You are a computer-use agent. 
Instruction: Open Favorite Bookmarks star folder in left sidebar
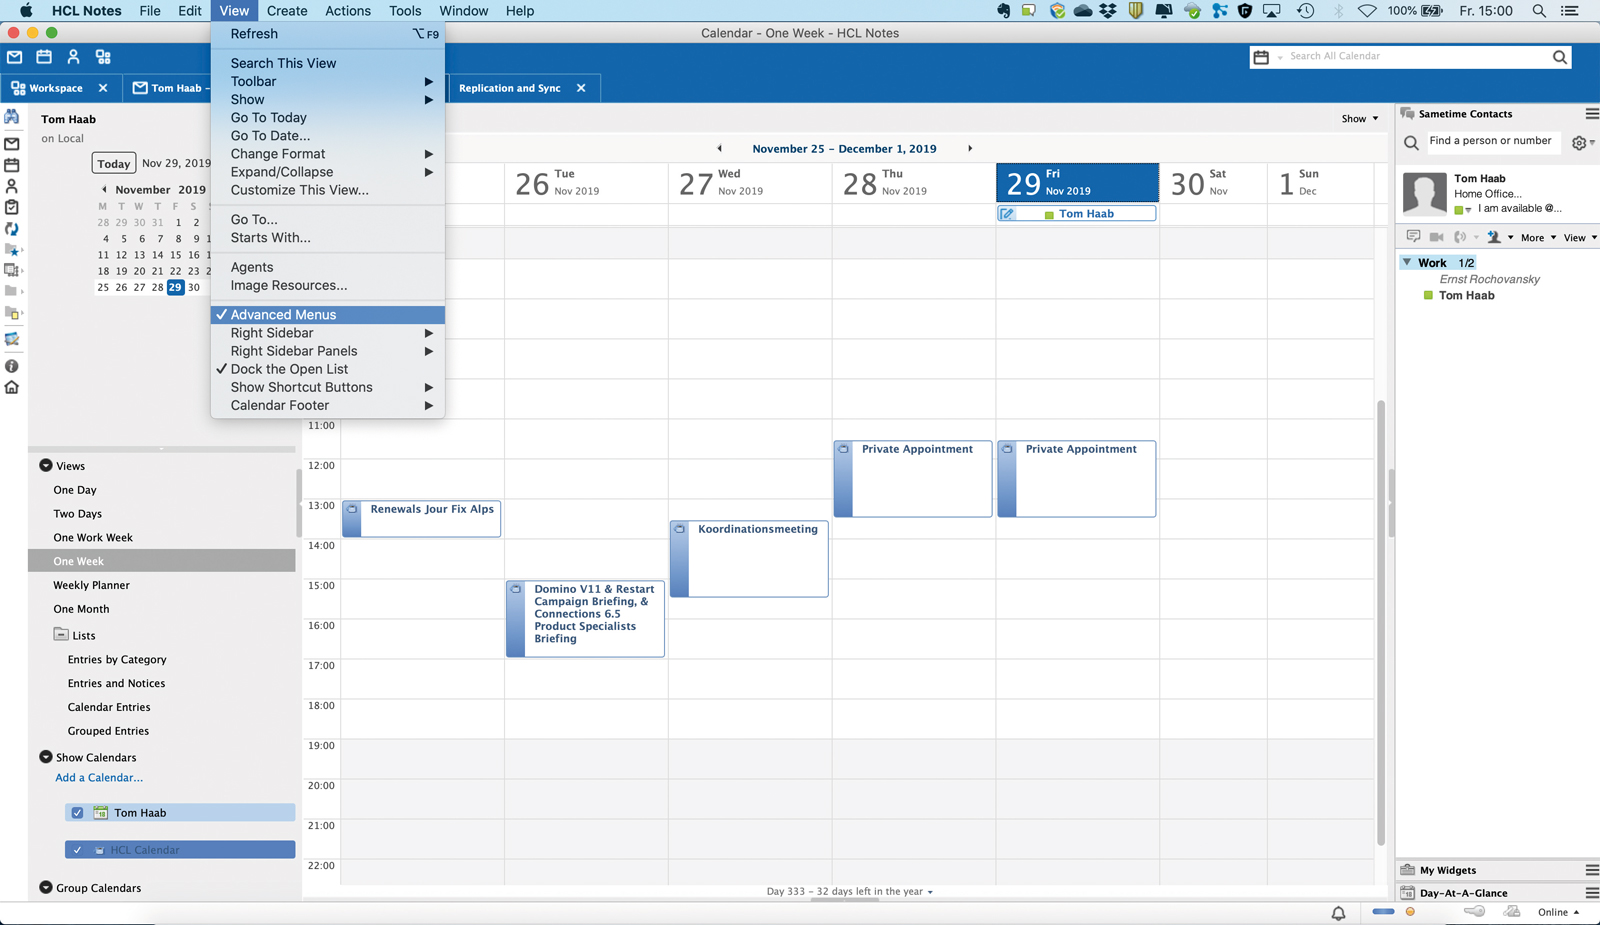[x=13, y=250]
